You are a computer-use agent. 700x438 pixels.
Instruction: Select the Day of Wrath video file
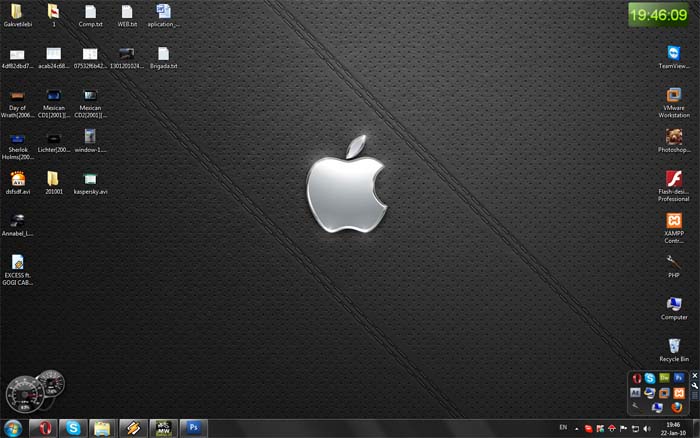pyautogui.click(x=17, y=104)
